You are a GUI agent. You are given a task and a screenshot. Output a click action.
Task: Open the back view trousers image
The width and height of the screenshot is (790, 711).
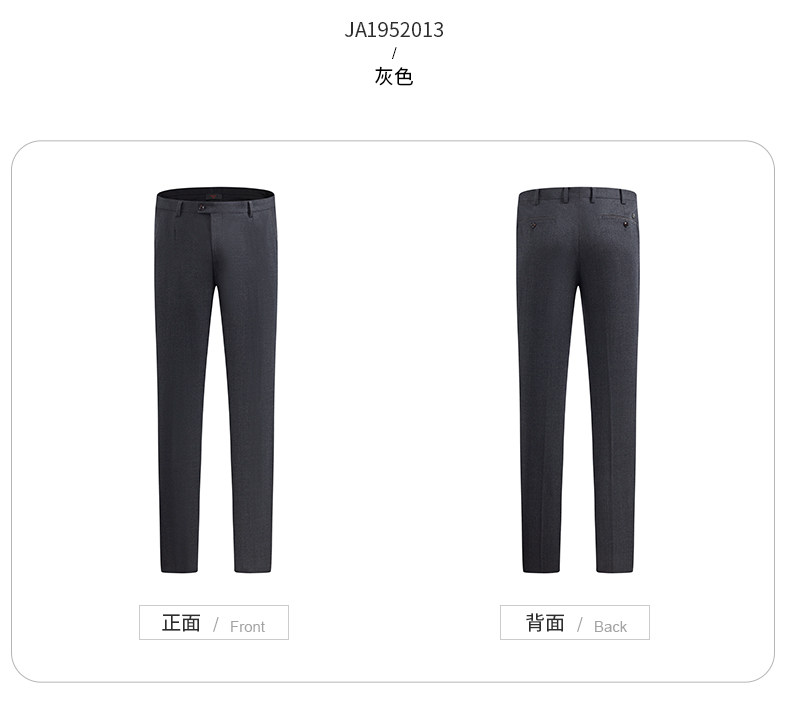(x=578, y=380)
